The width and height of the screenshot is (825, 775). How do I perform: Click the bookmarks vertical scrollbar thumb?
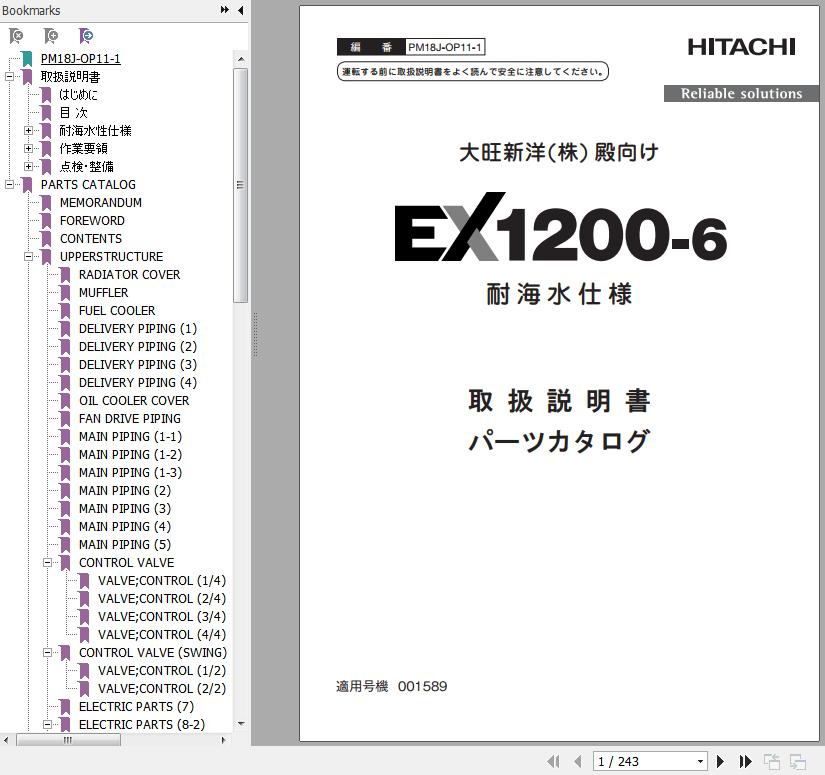pos(240,185)
